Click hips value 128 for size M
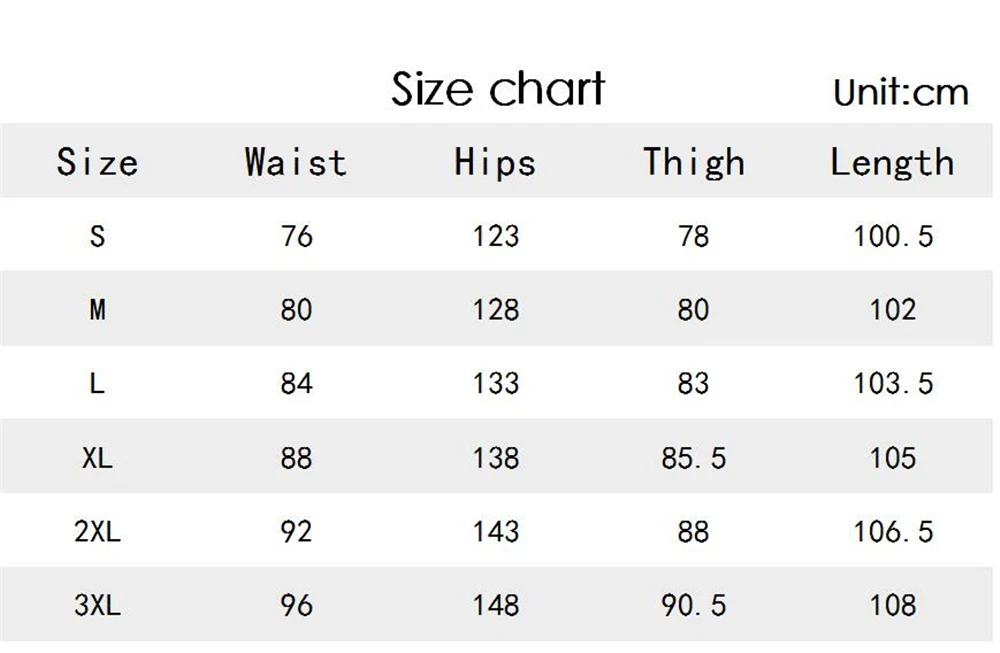1000x653 pixels. click(x=496, y=310)
